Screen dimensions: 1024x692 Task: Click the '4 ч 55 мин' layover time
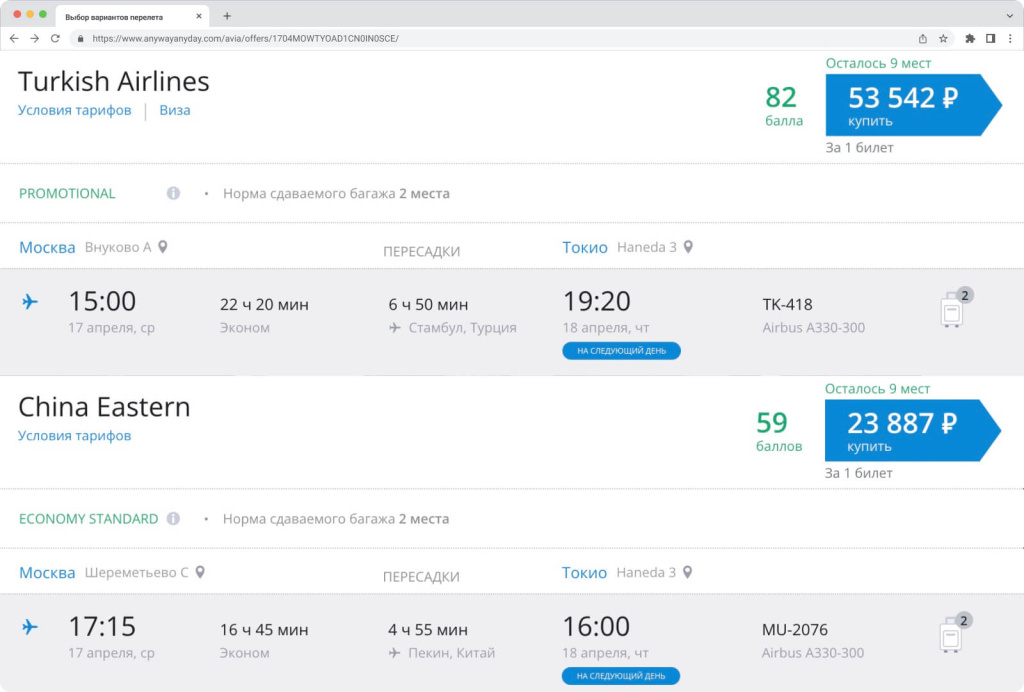click(428, 629)
